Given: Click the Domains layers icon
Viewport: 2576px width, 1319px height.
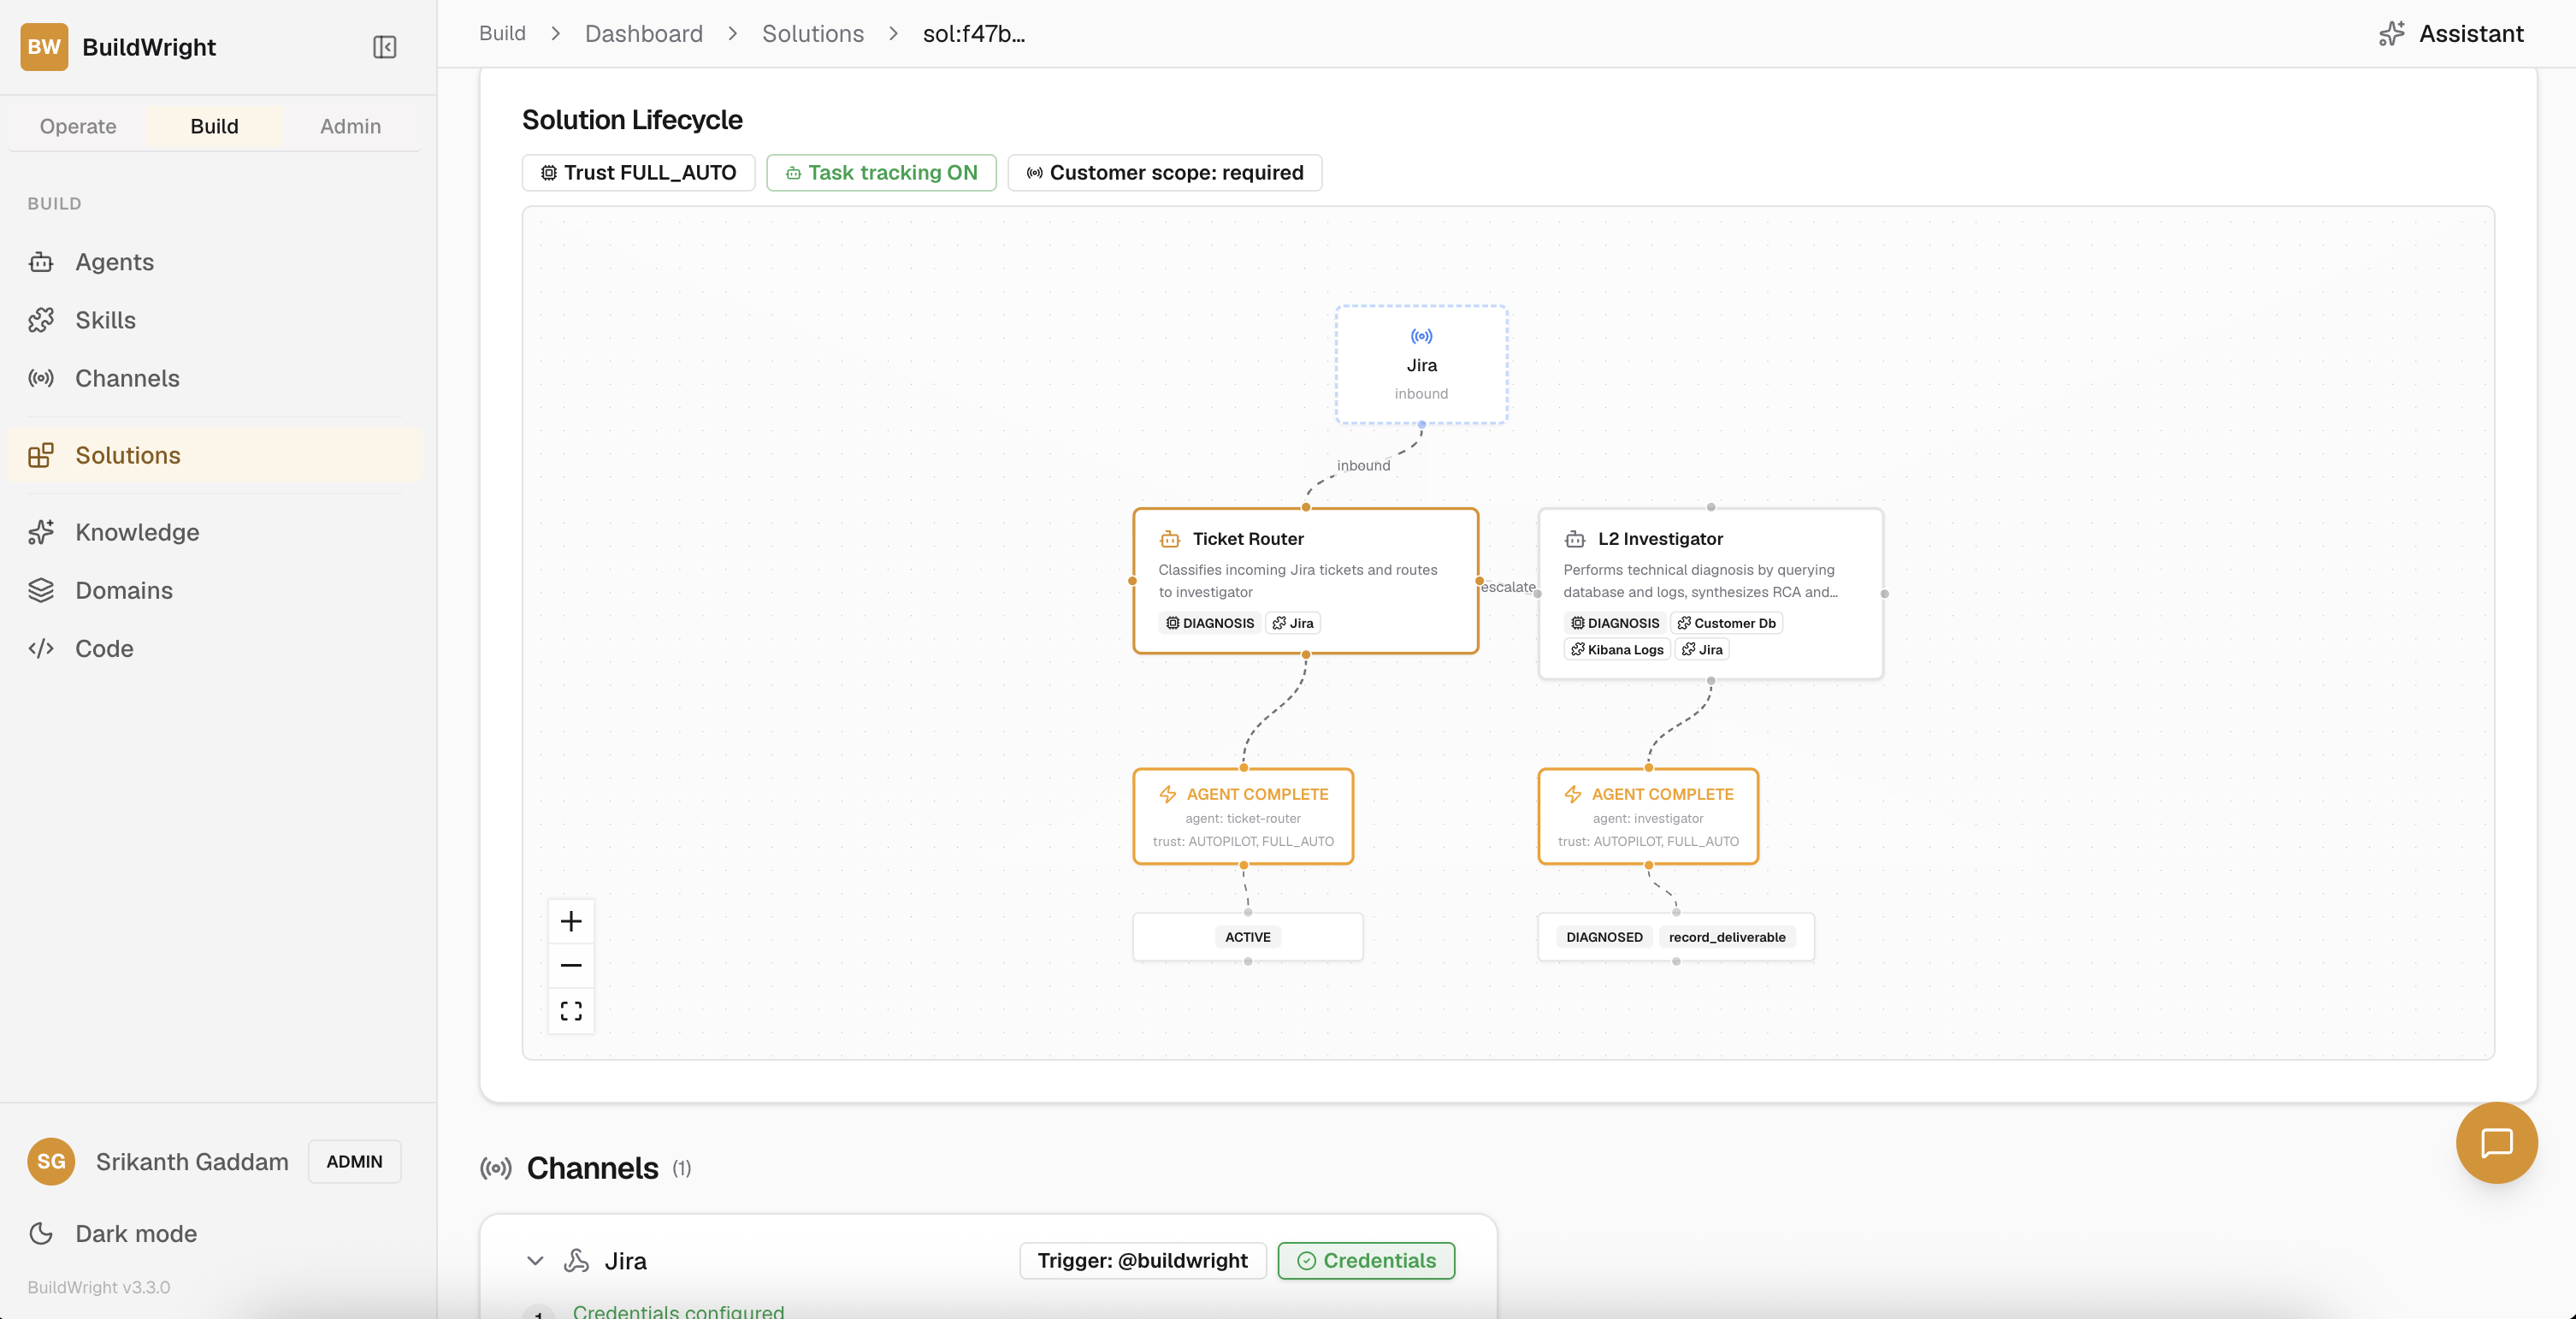Looking at the screenshot, I should tap(41, 590).
